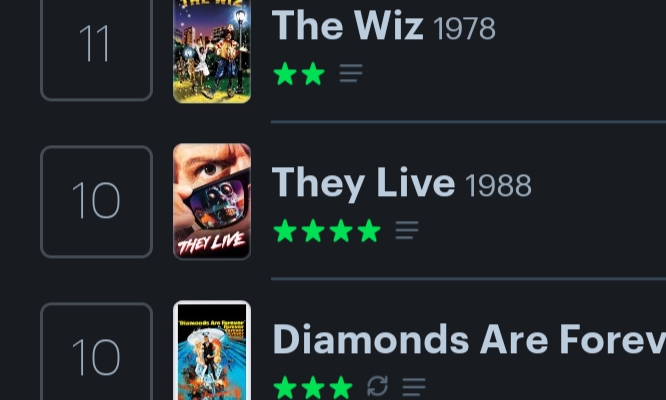Open the Diamonds Are Forever title link
666x400 pixels.
point(469,339)
